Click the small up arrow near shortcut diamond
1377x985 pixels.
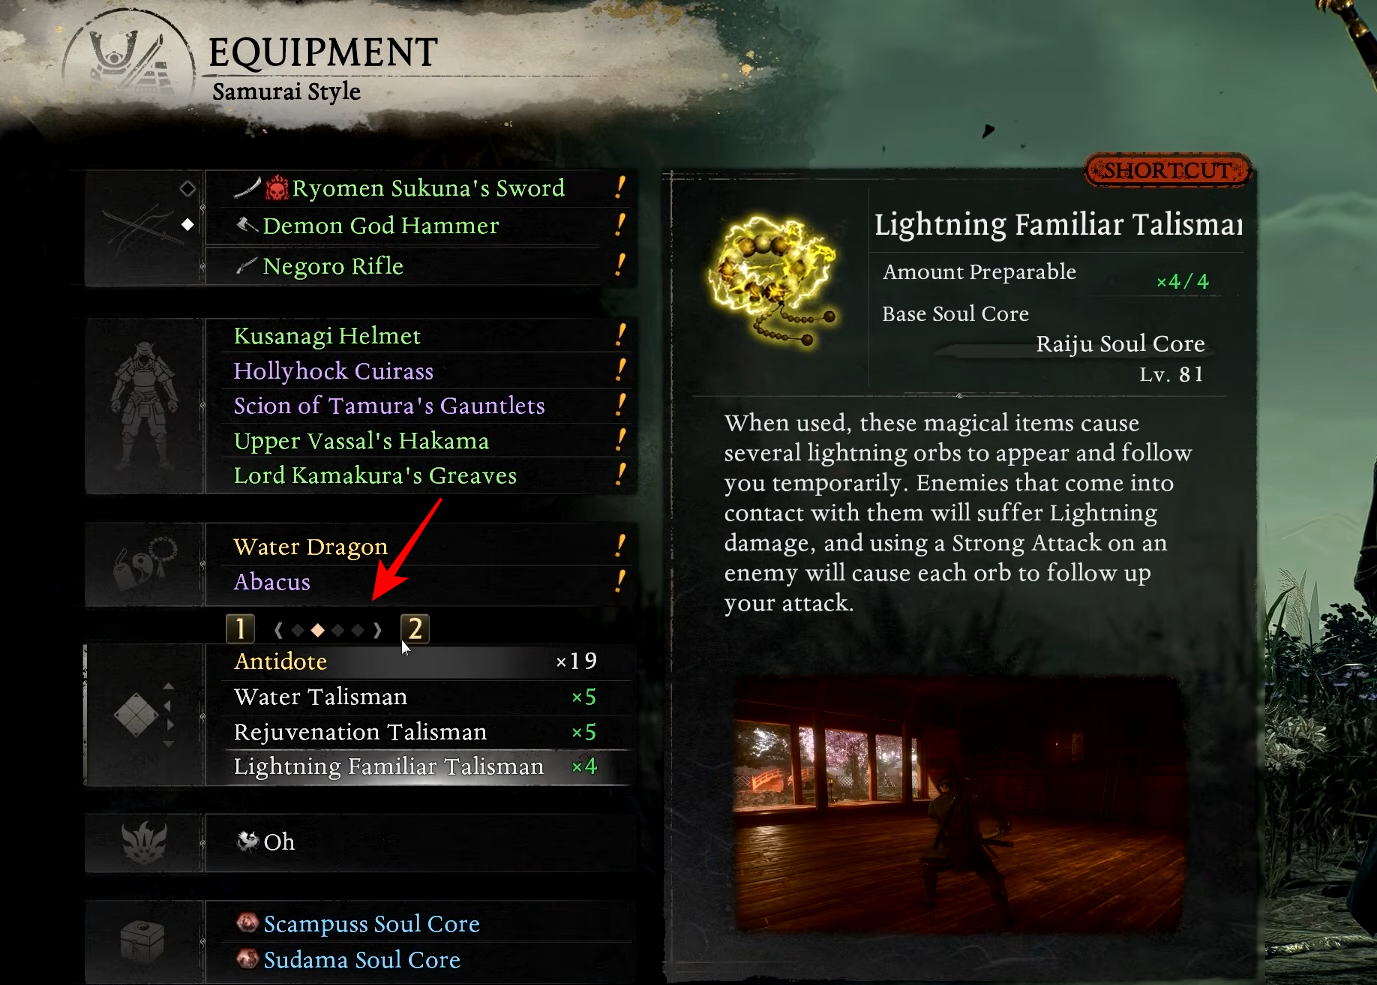click(x=168, y=686)
